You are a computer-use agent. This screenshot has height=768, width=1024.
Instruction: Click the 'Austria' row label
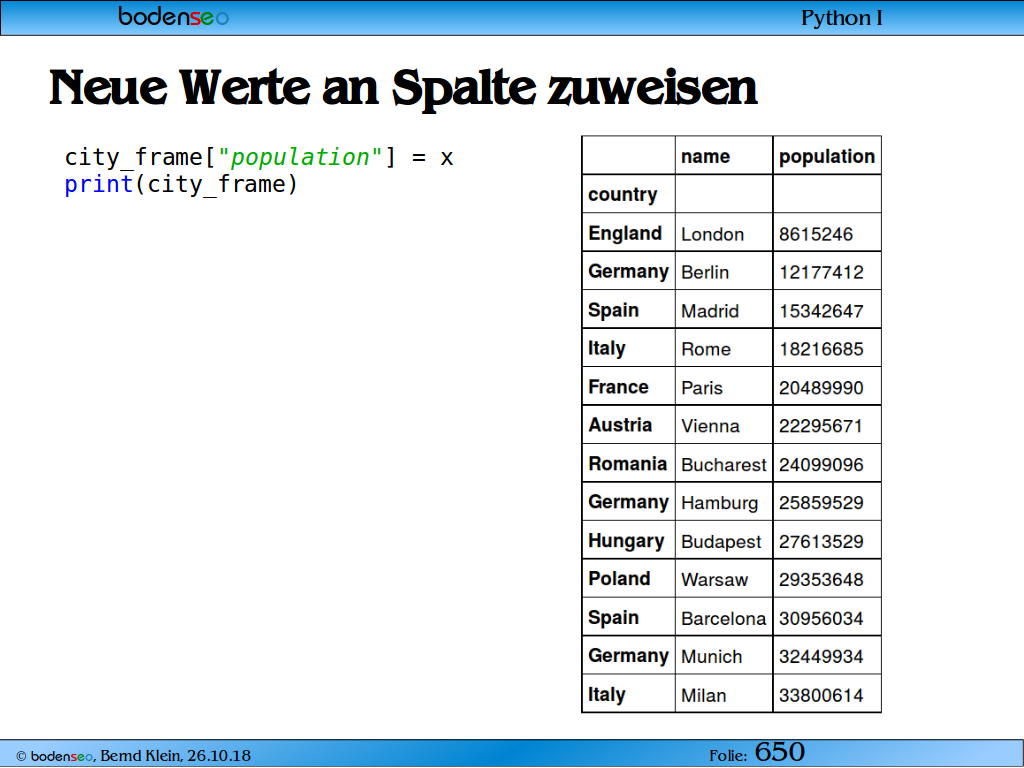[x=620, y=425]
